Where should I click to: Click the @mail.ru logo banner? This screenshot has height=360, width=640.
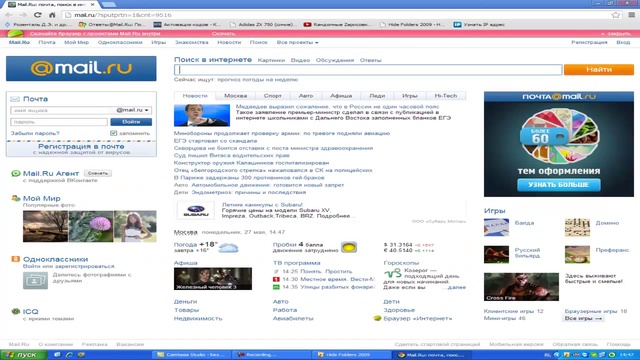click(81, 69)
